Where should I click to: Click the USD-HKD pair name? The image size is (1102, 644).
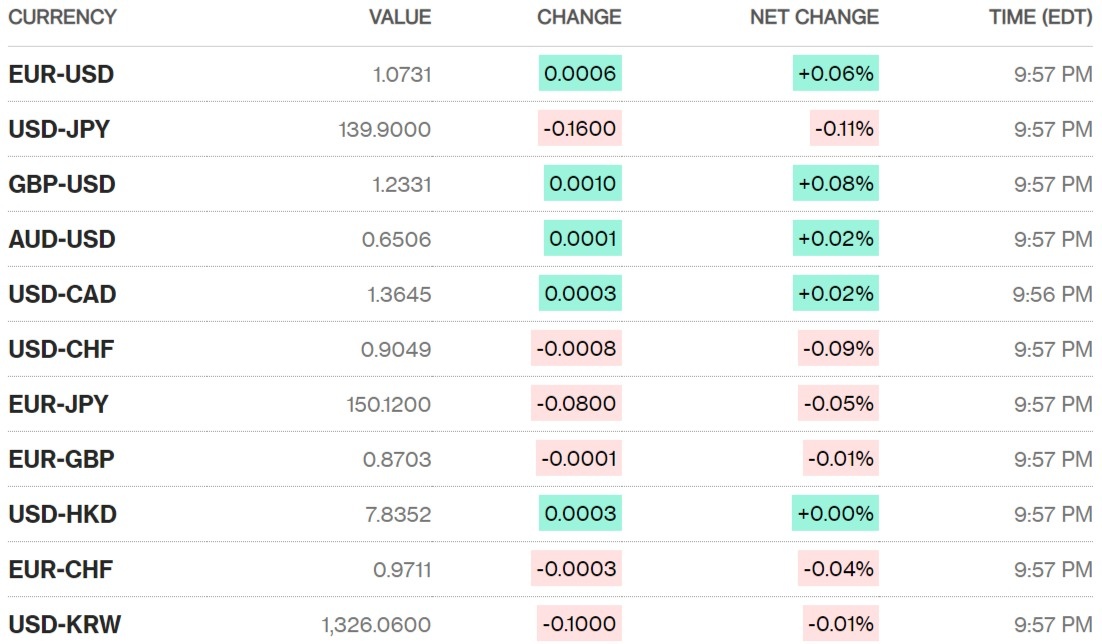coord(62,514)
